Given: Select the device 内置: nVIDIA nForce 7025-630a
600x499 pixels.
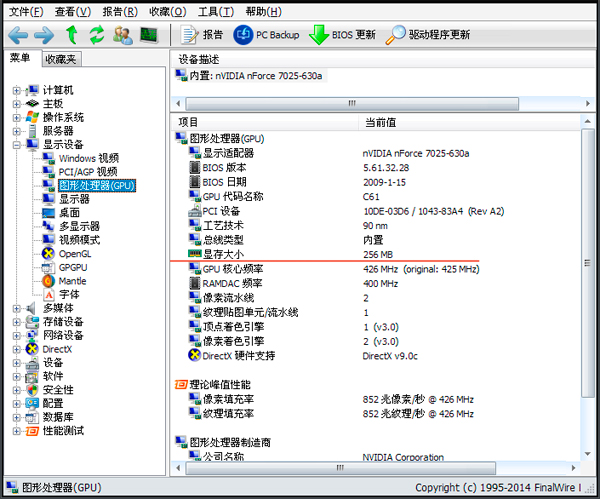Looking at the screenshot, I should tap(249, 76).
